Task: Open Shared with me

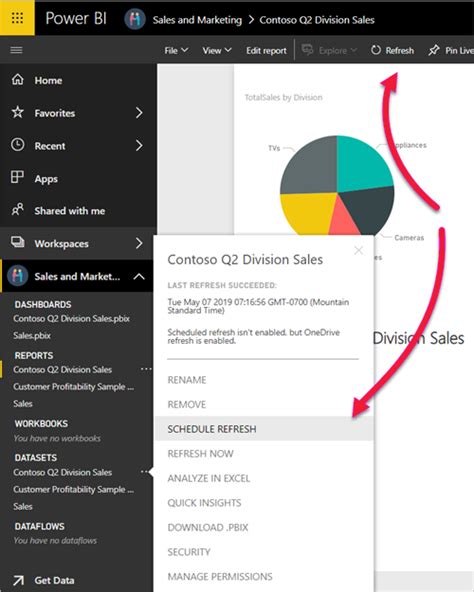Action: pyautogui.click(x=70, y=211)
